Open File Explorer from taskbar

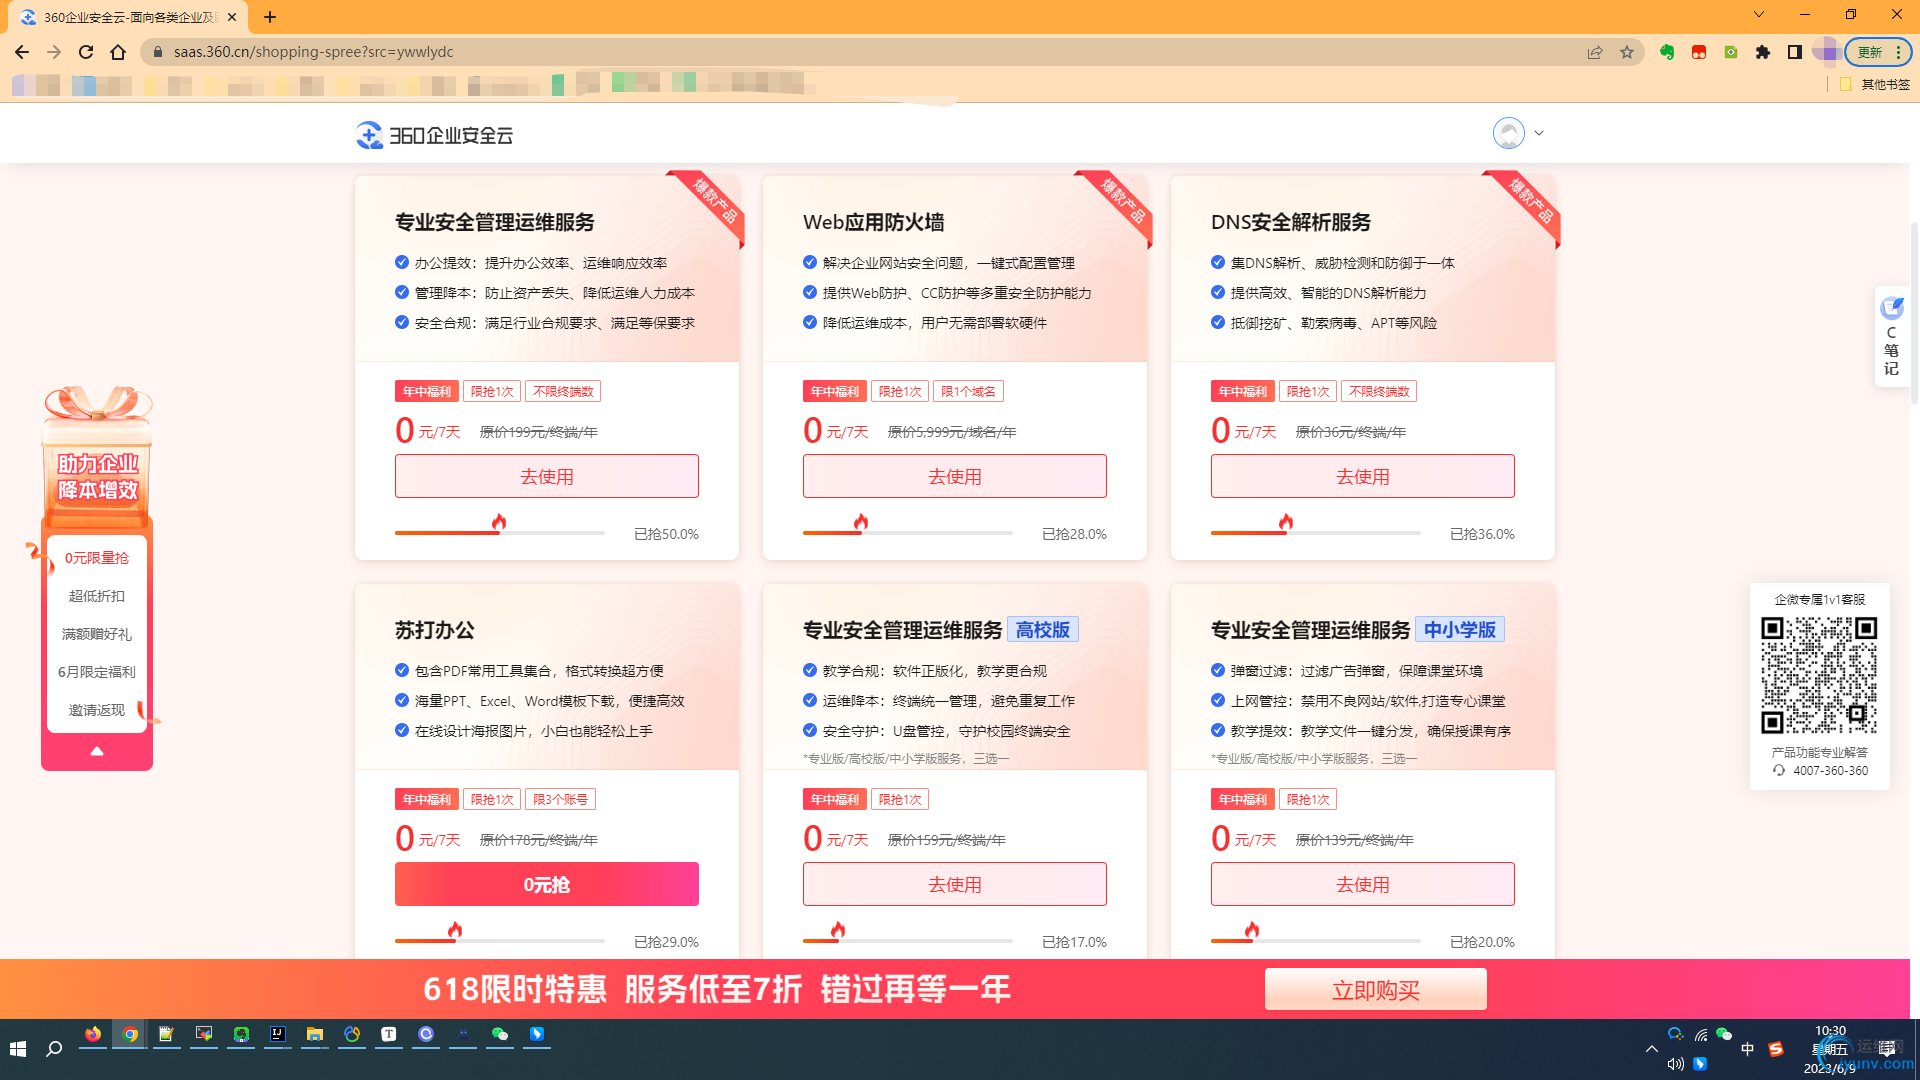315,1035
